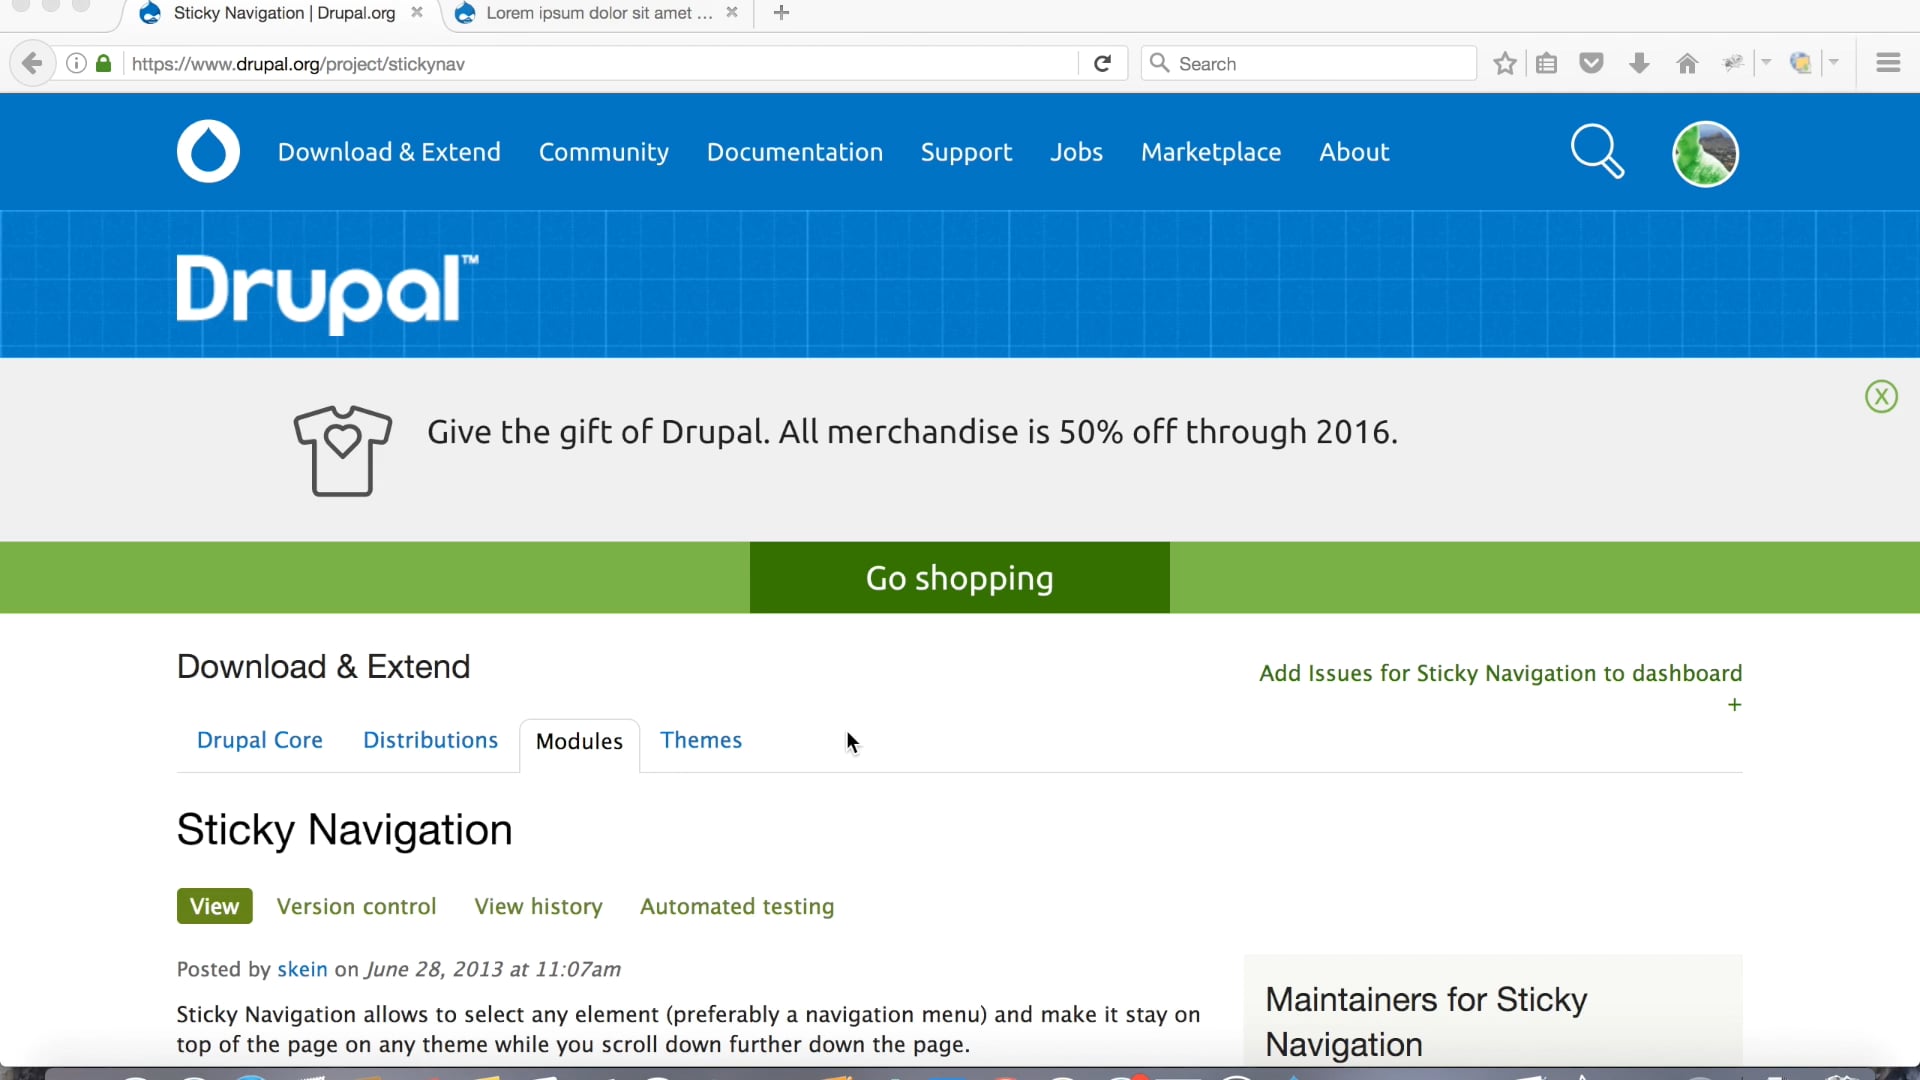Image resolution: width=1920 pixels, height=1080 pixels.
Task: Open the user profile avatar
Action: tap(1705, 153)
